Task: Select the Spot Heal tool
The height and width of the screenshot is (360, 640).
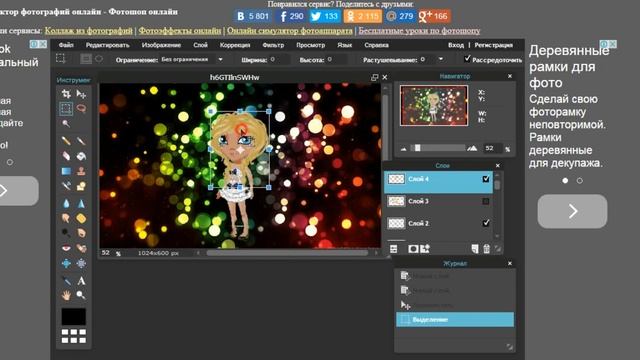Action: pos(81,248)
